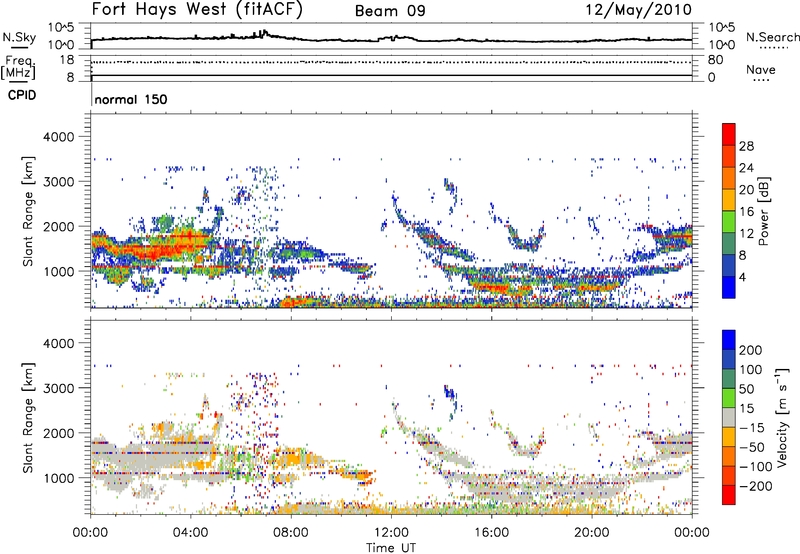Click the '1000' tick of the velocity panel
The height and width of the screenshot is (554, 800).
59,478
